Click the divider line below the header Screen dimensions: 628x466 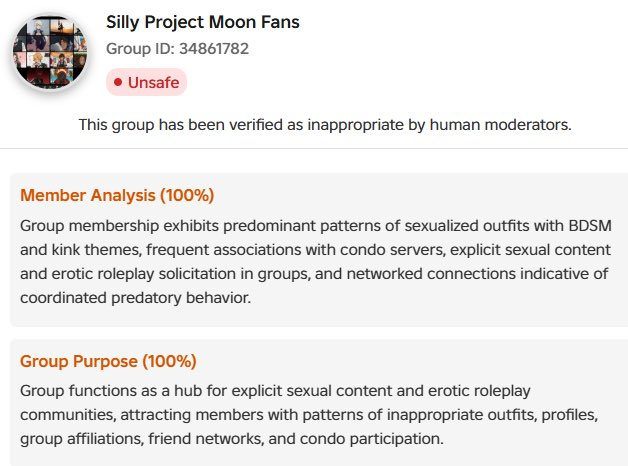(x=314, y=149)
